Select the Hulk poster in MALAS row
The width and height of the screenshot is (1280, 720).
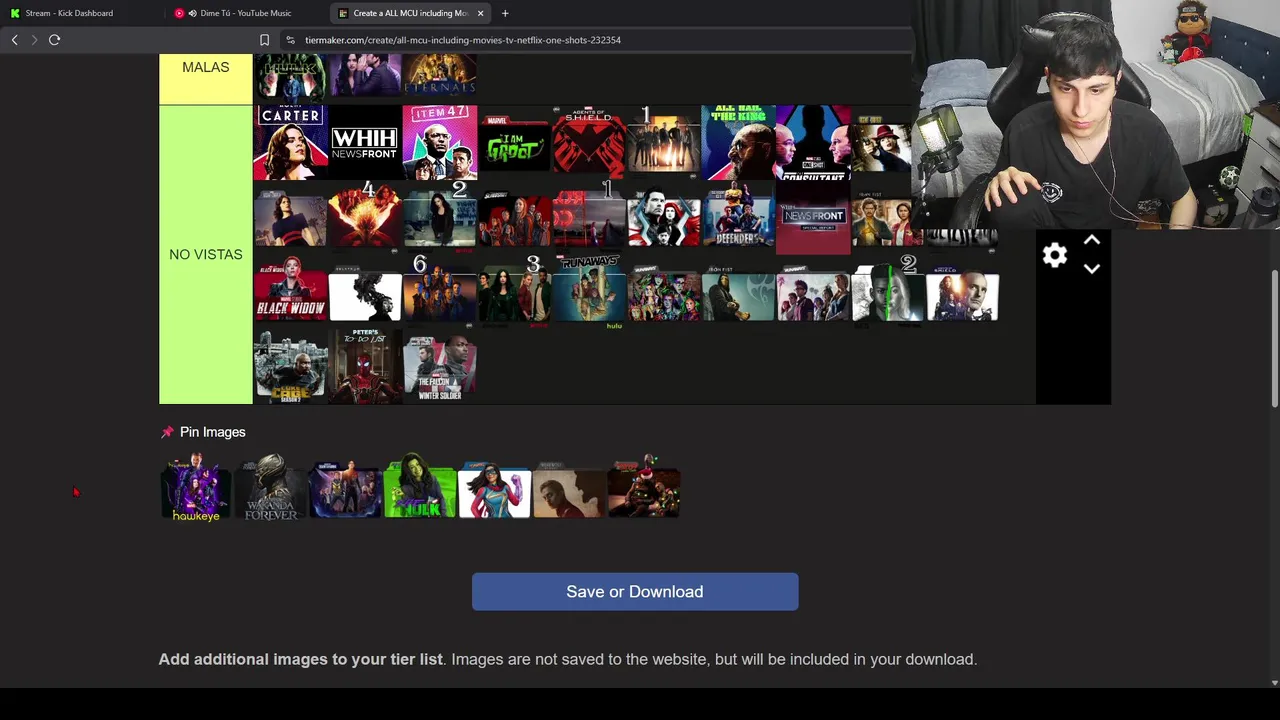[x=290, y=76]
